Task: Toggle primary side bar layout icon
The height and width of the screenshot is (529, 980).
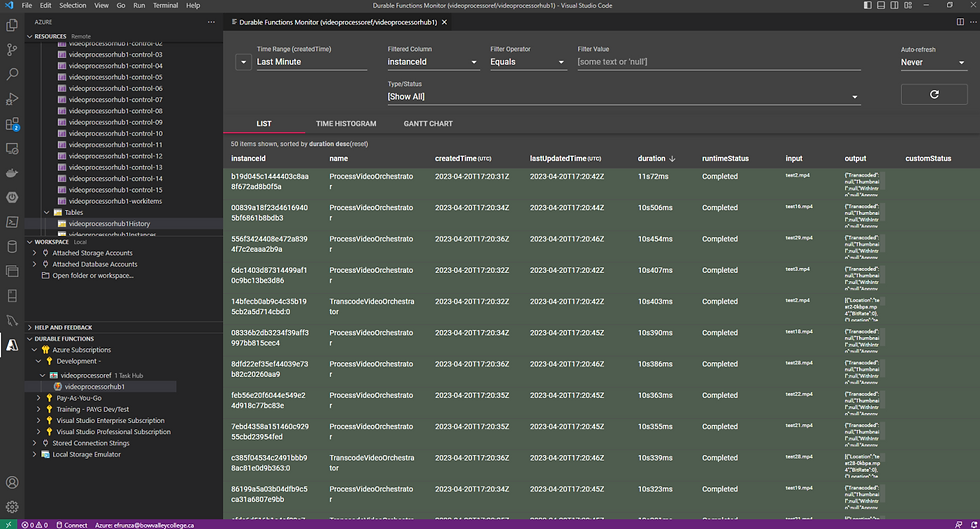Action: click(868, 5)
